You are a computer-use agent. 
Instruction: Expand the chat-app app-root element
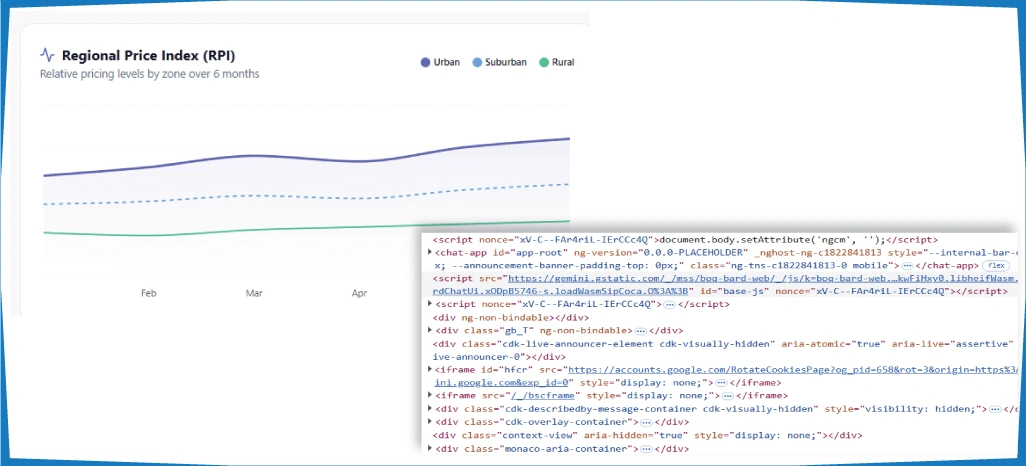(x=429, y=252)
